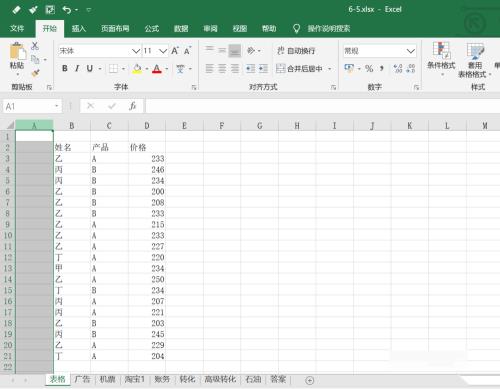Open the 插入 ribbon tab
This screenshot has height=389, width=500.
pyautogui.click(x=79, y=28)
